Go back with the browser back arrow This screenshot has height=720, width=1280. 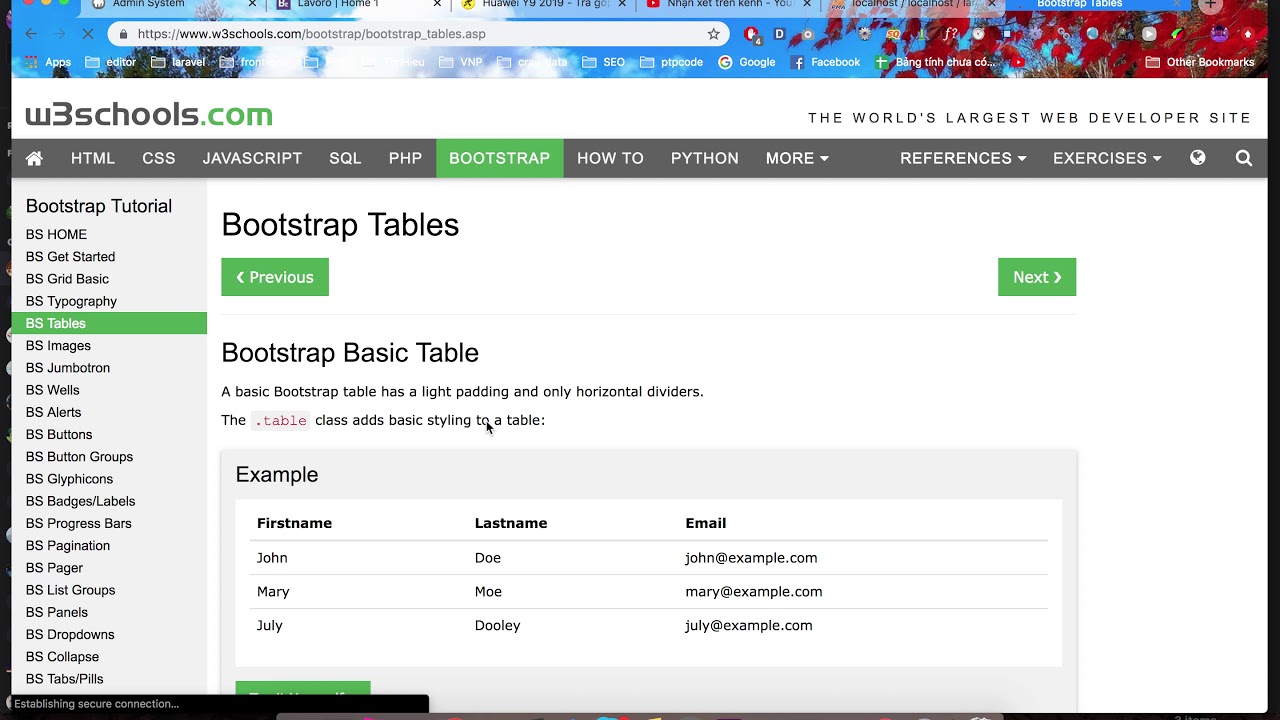(x=31, y=34)
